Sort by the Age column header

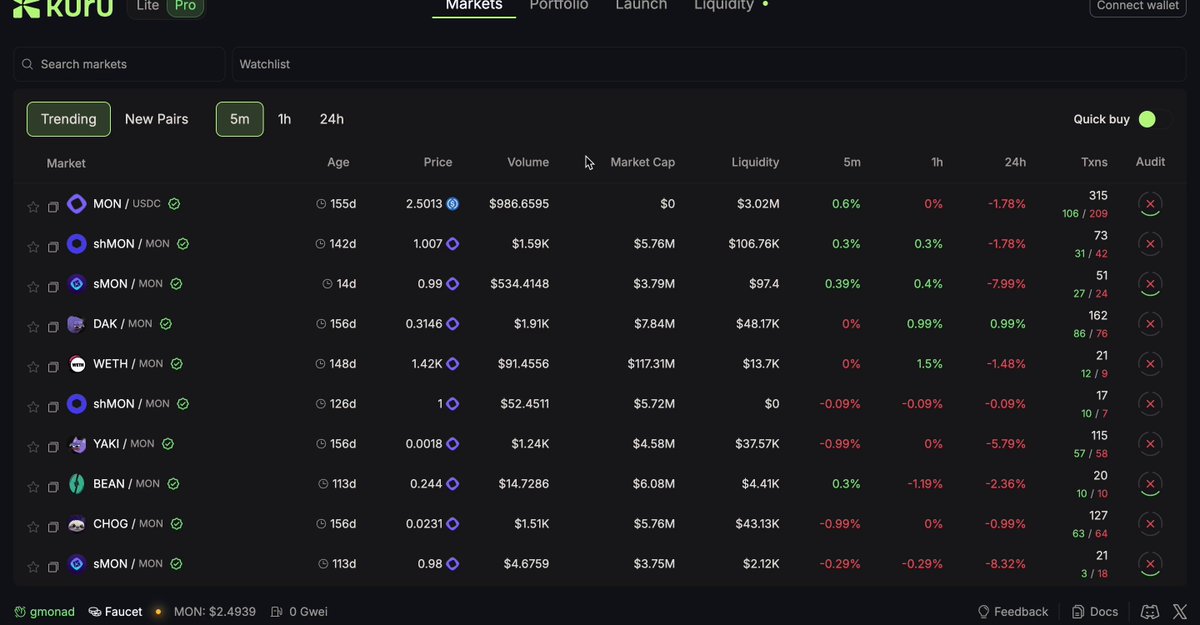338,162
